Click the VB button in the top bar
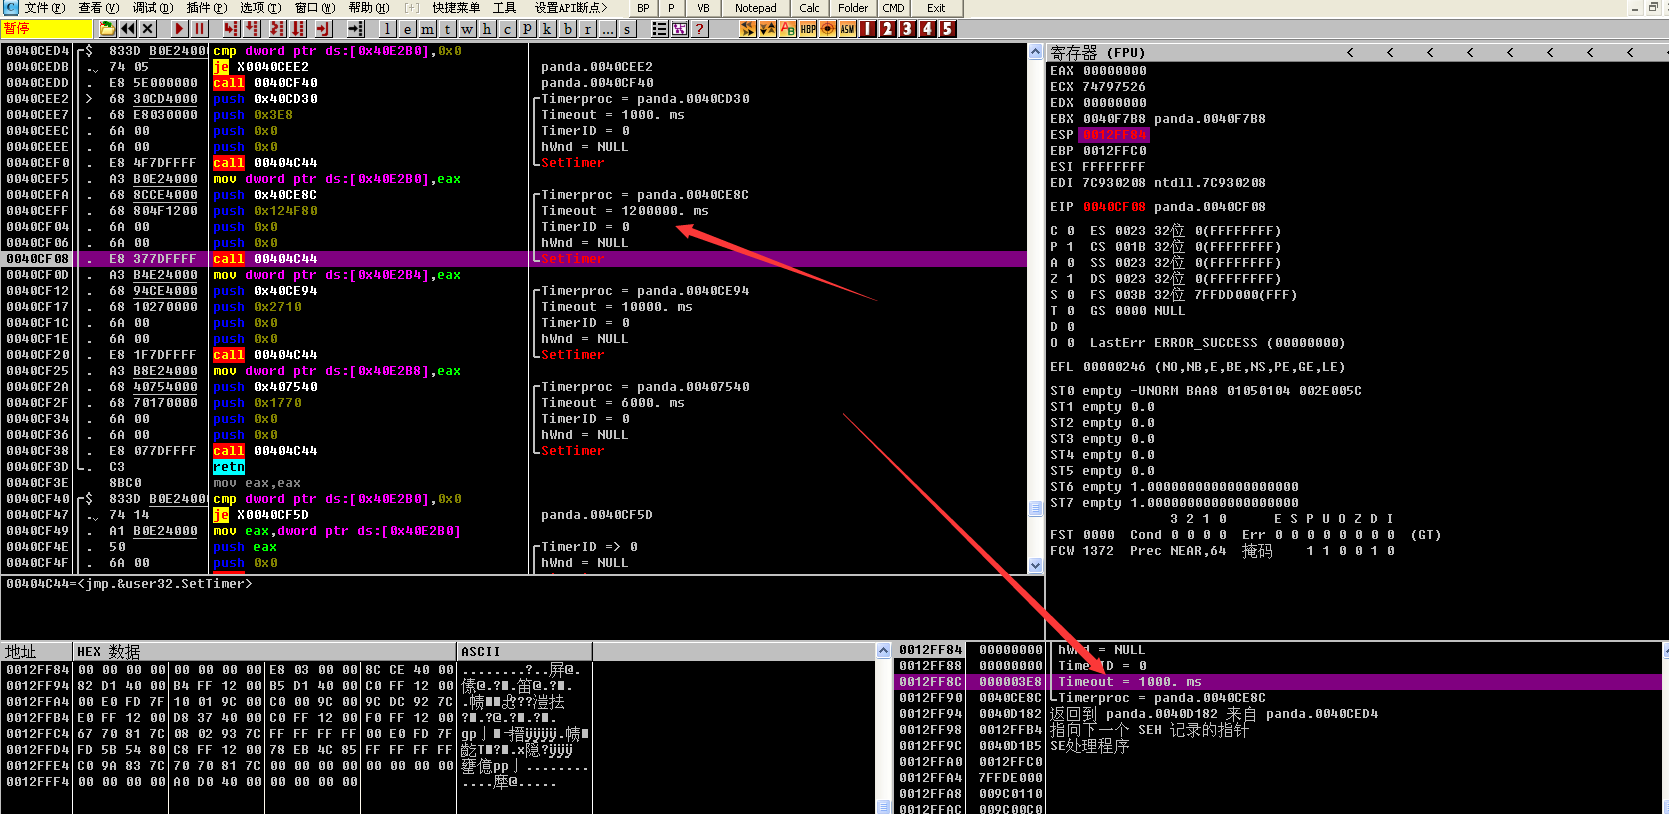 [703, 8]
